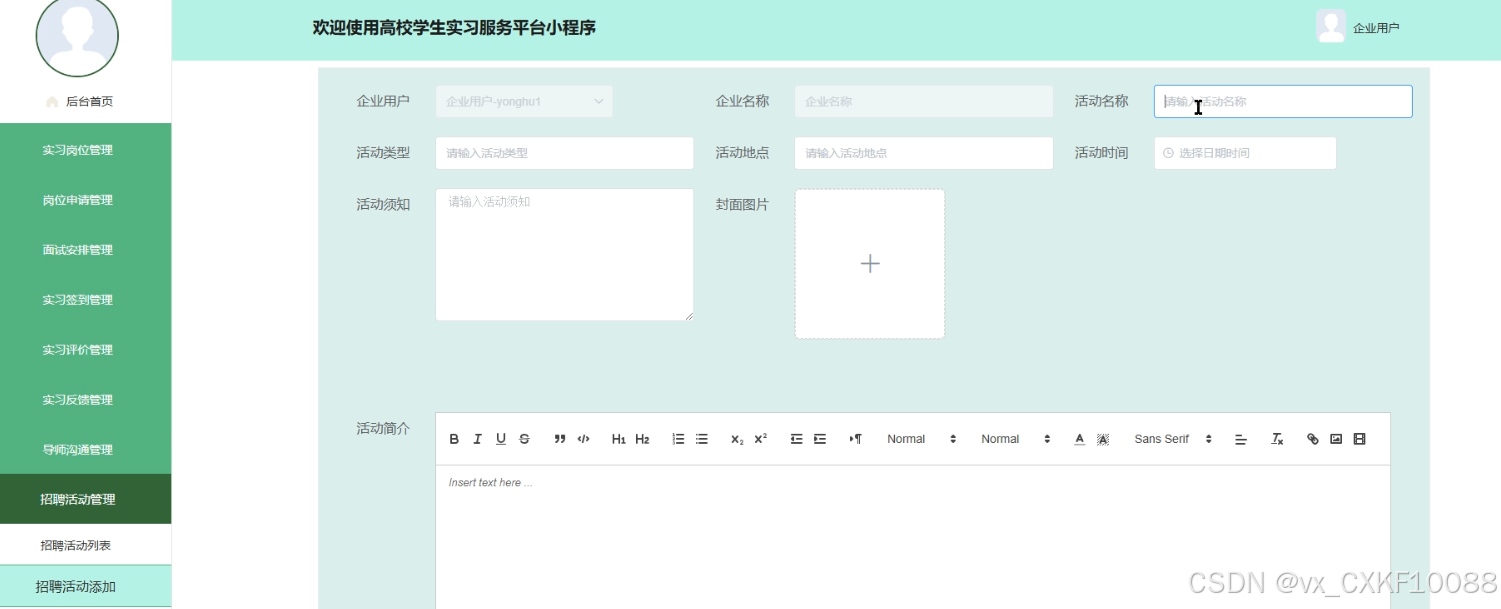Toggle bold formatting in the editor
The width and height of the screenshot is (1501, 609).
(x=454, y=439)
